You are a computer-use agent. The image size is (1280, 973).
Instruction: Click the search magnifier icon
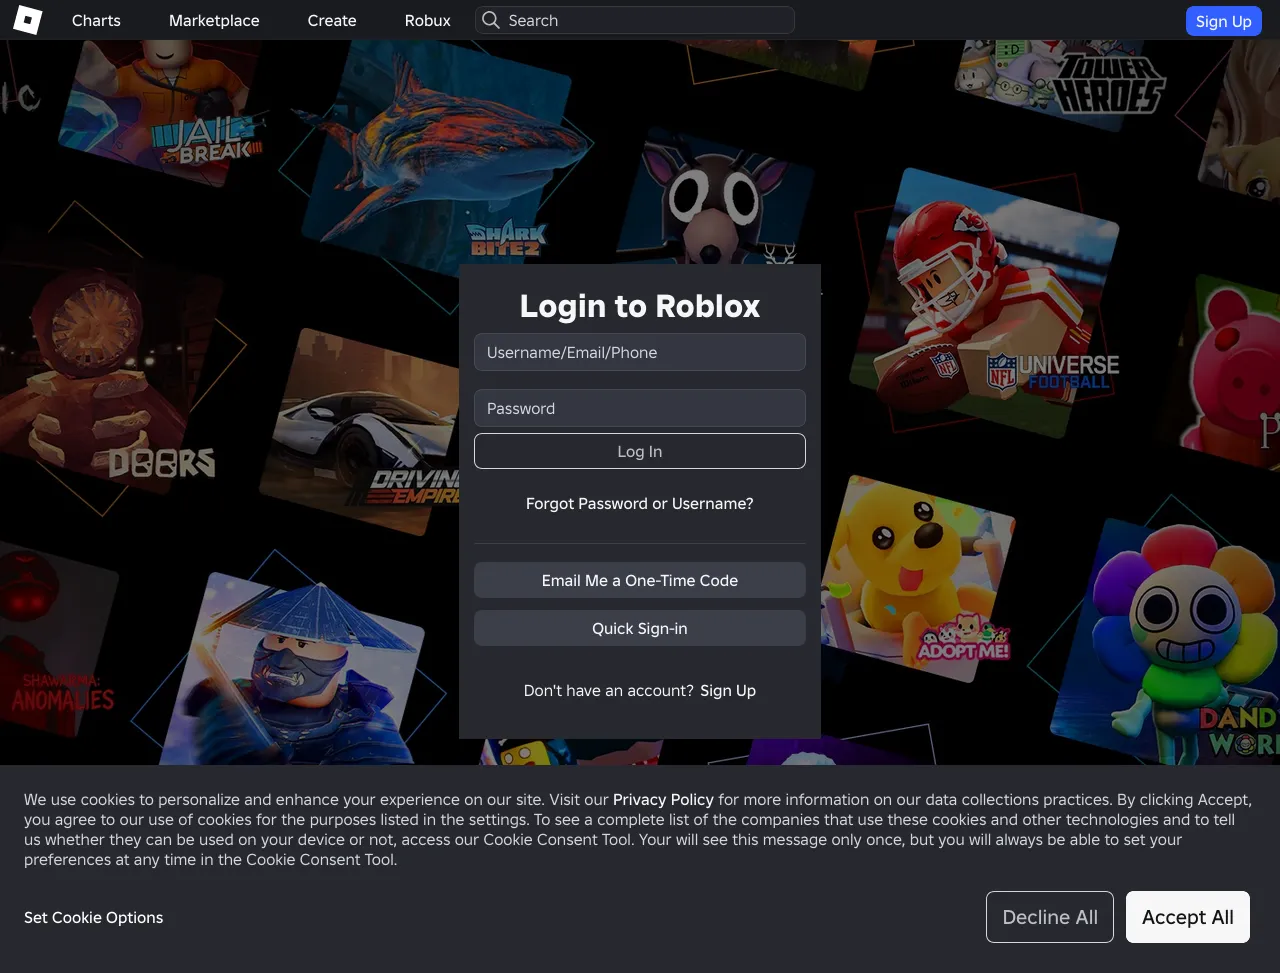point(490,20)
